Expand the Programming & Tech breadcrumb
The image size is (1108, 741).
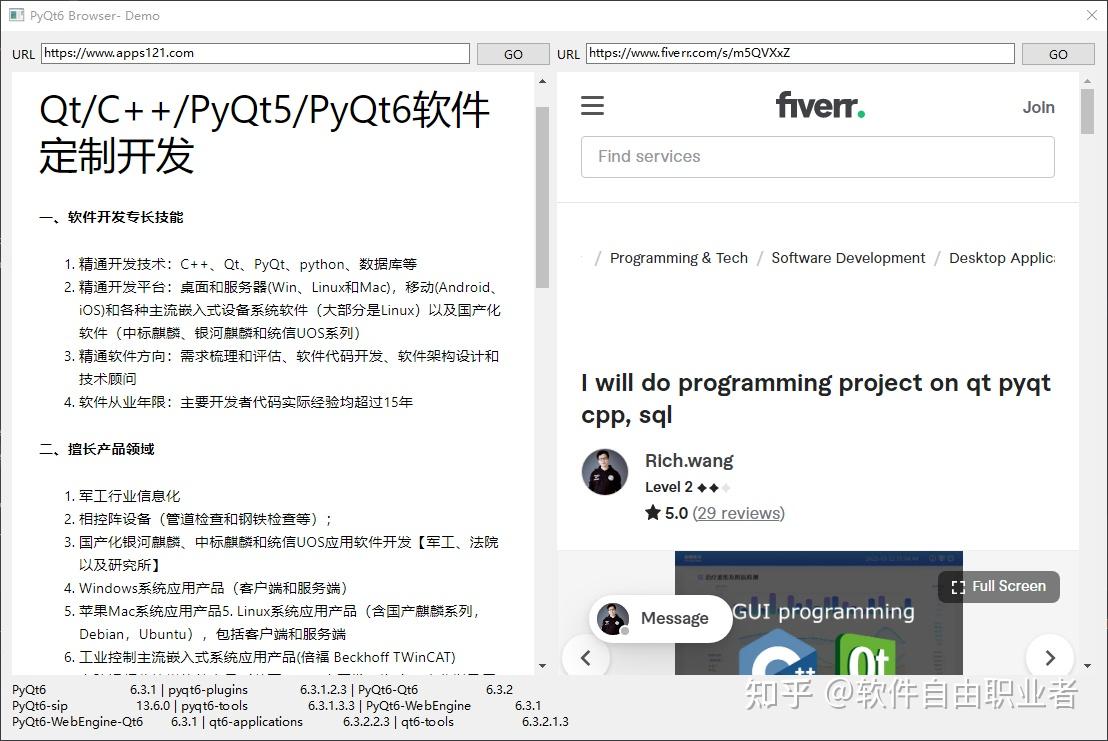[678, 258]
